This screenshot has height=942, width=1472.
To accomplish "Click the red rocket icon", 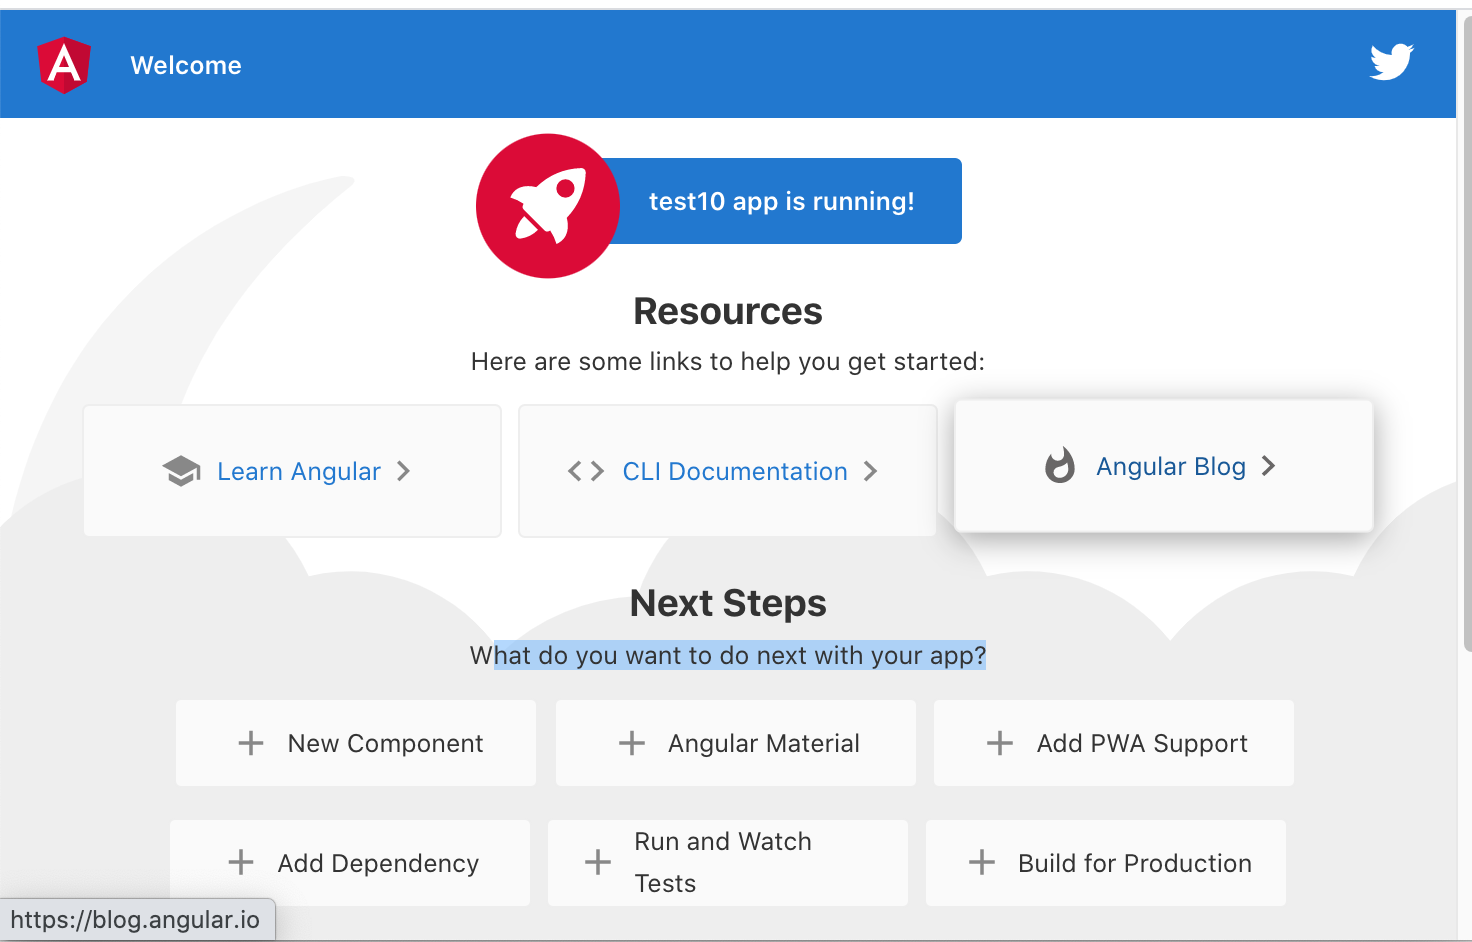I will pos(548,206).
